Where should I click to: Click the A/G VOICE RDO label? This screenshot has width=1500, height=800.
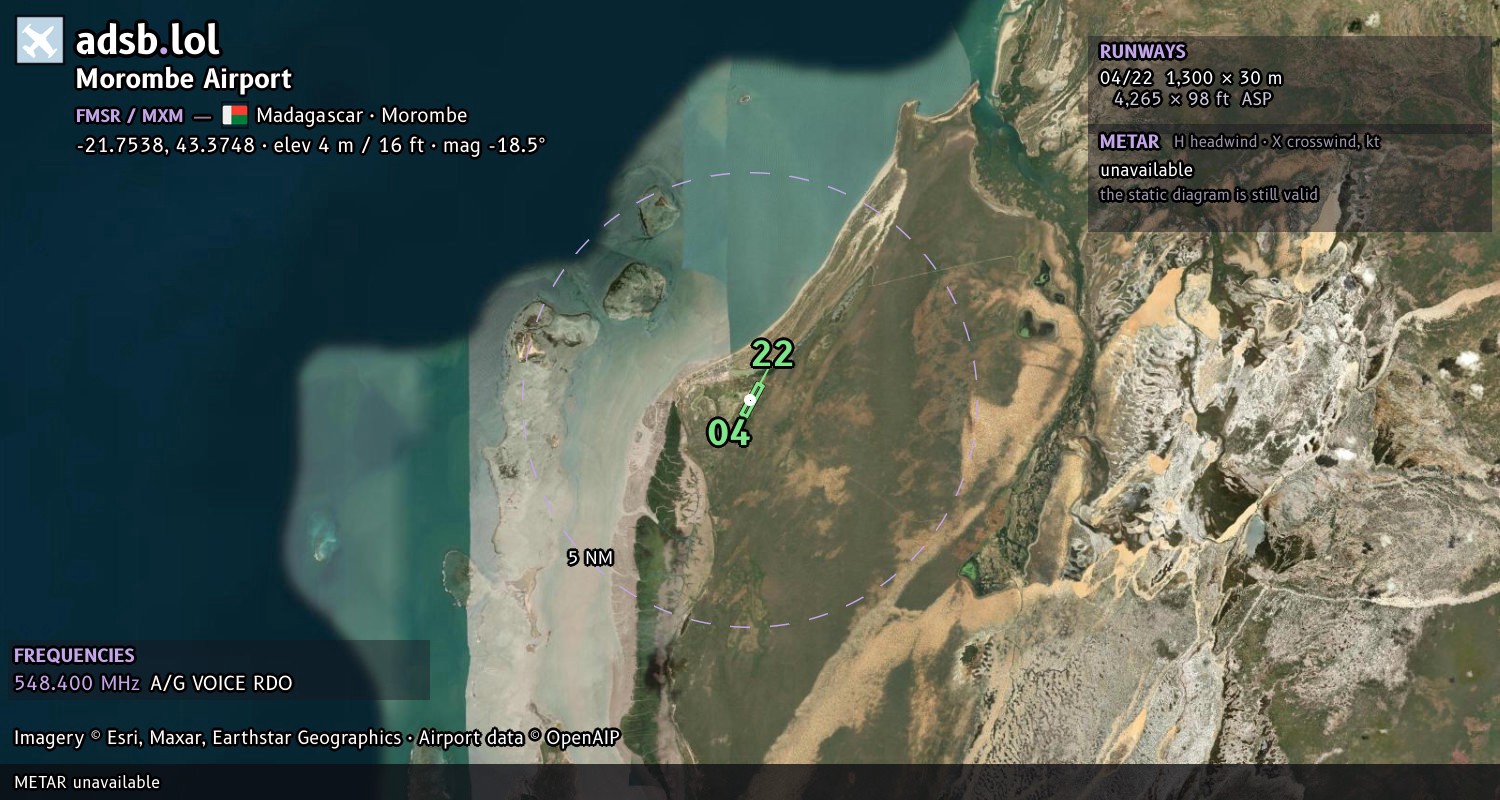click(221, 684)
